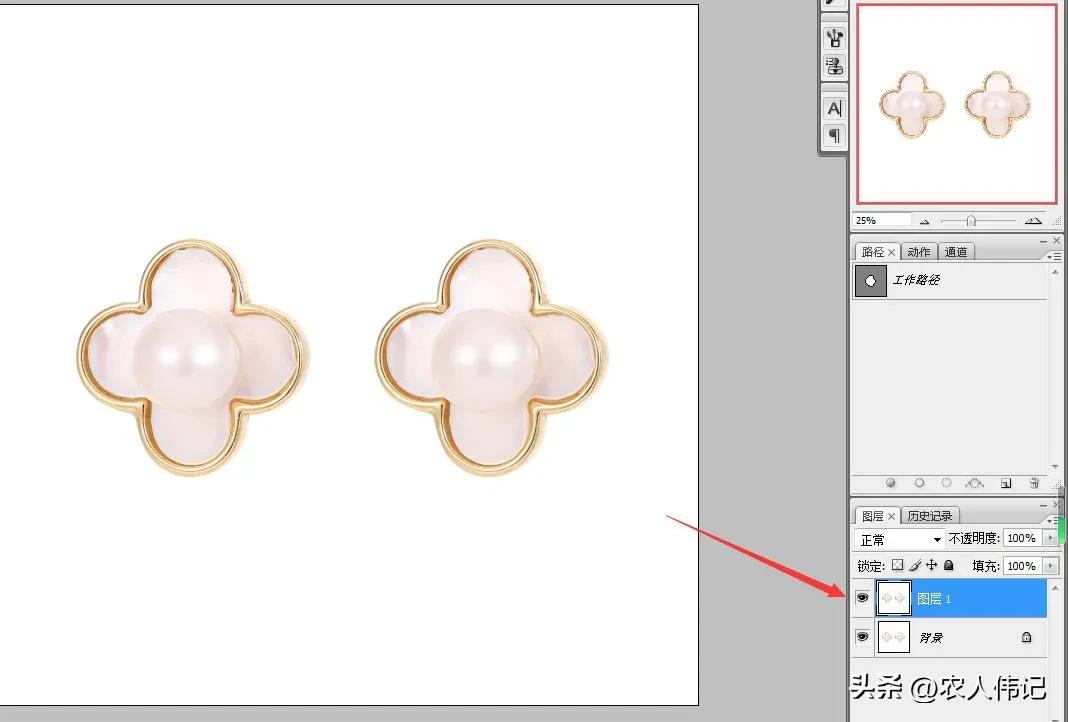The image size is (1068, 722).
Task: Click the left earring on canvas
Action: [x=191, y=358]
